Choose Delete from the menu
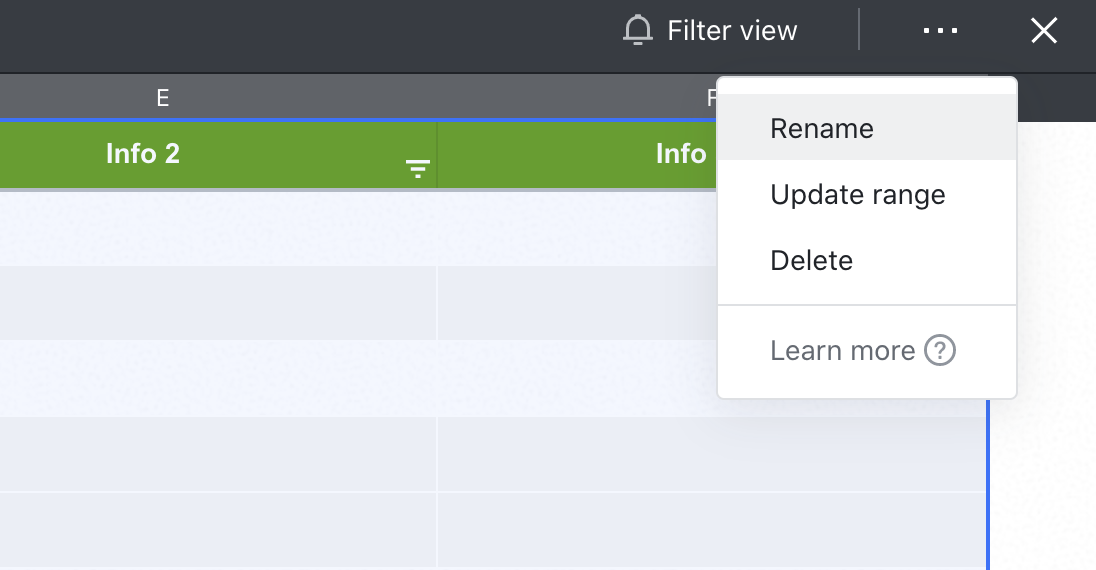The width and height of the screenshot is (1096, 570). [x=811, y=260]
